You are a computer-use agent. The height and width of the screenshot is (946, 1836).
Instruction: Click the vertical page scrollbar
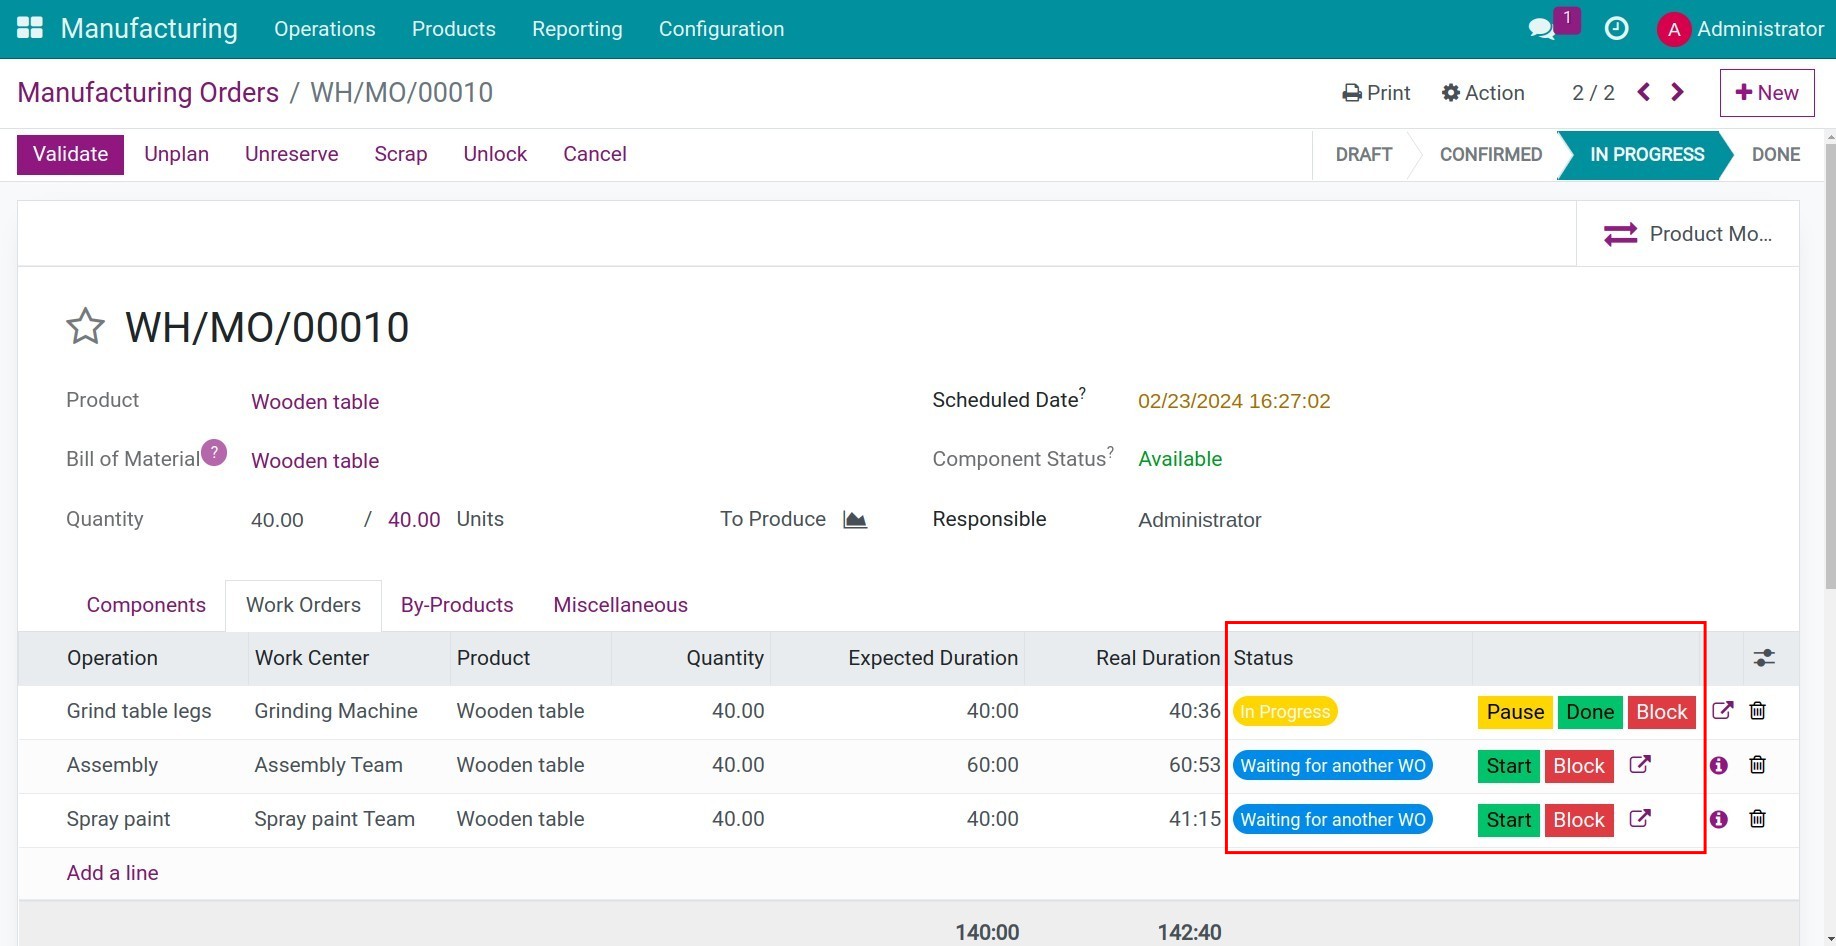1830,365
